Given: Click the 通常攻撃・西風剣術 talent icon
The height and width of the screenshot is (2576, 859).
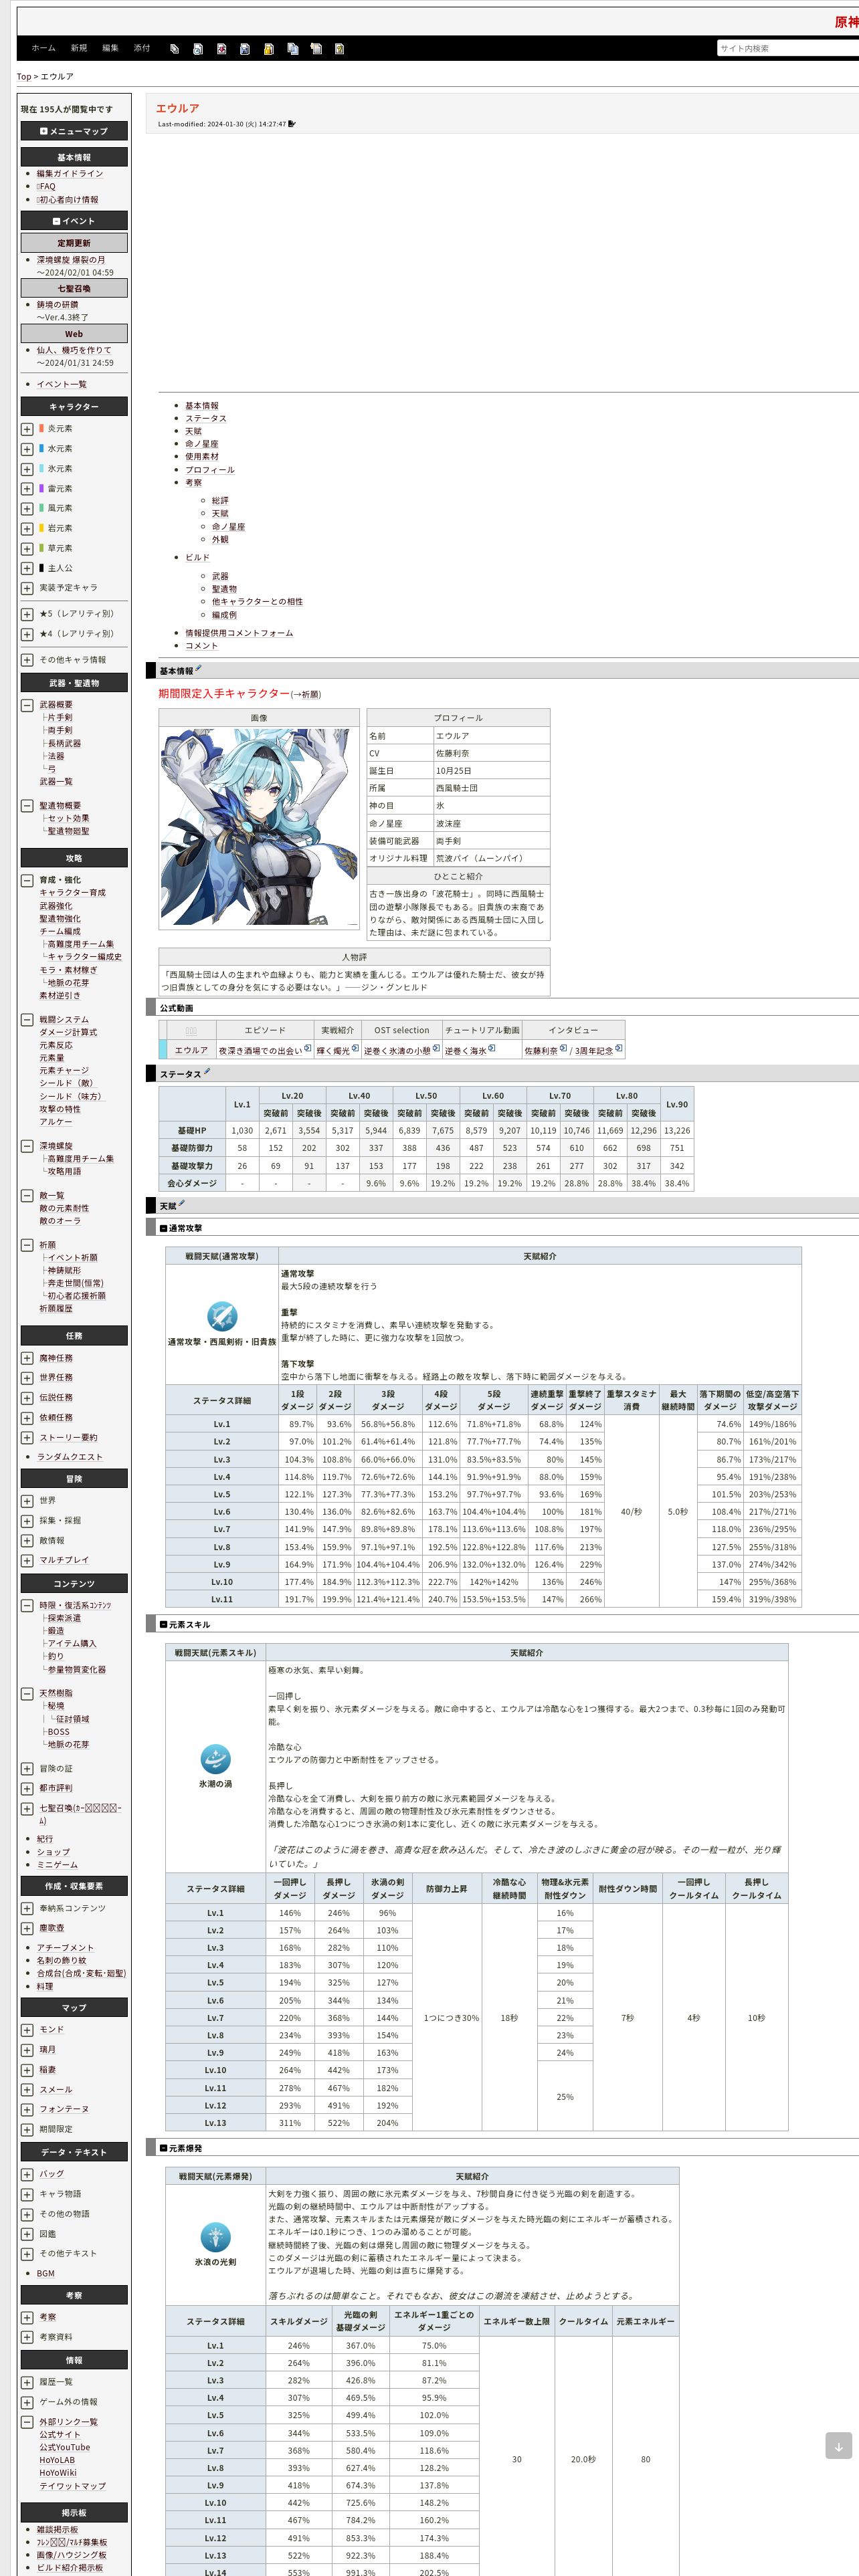Looking at the screenshot, I should pos(221,1315).
